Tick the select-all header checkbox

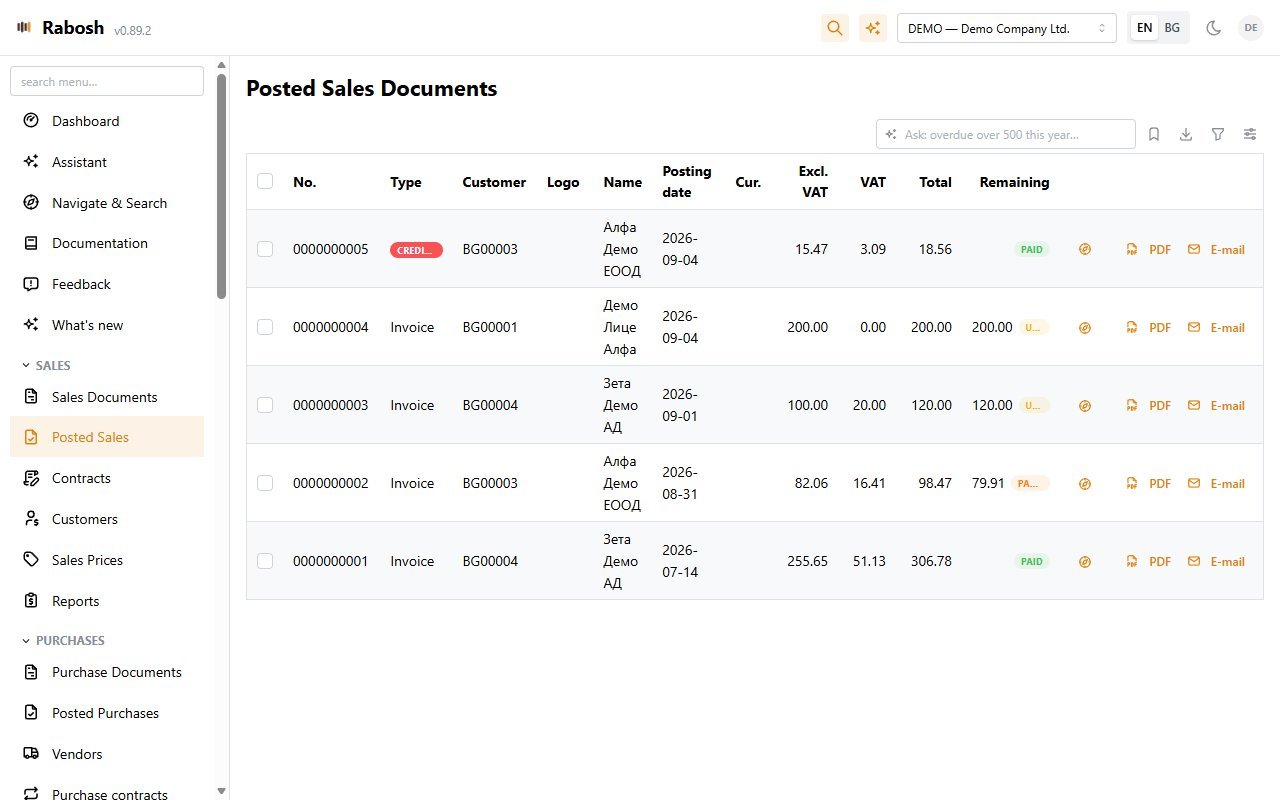265,181
